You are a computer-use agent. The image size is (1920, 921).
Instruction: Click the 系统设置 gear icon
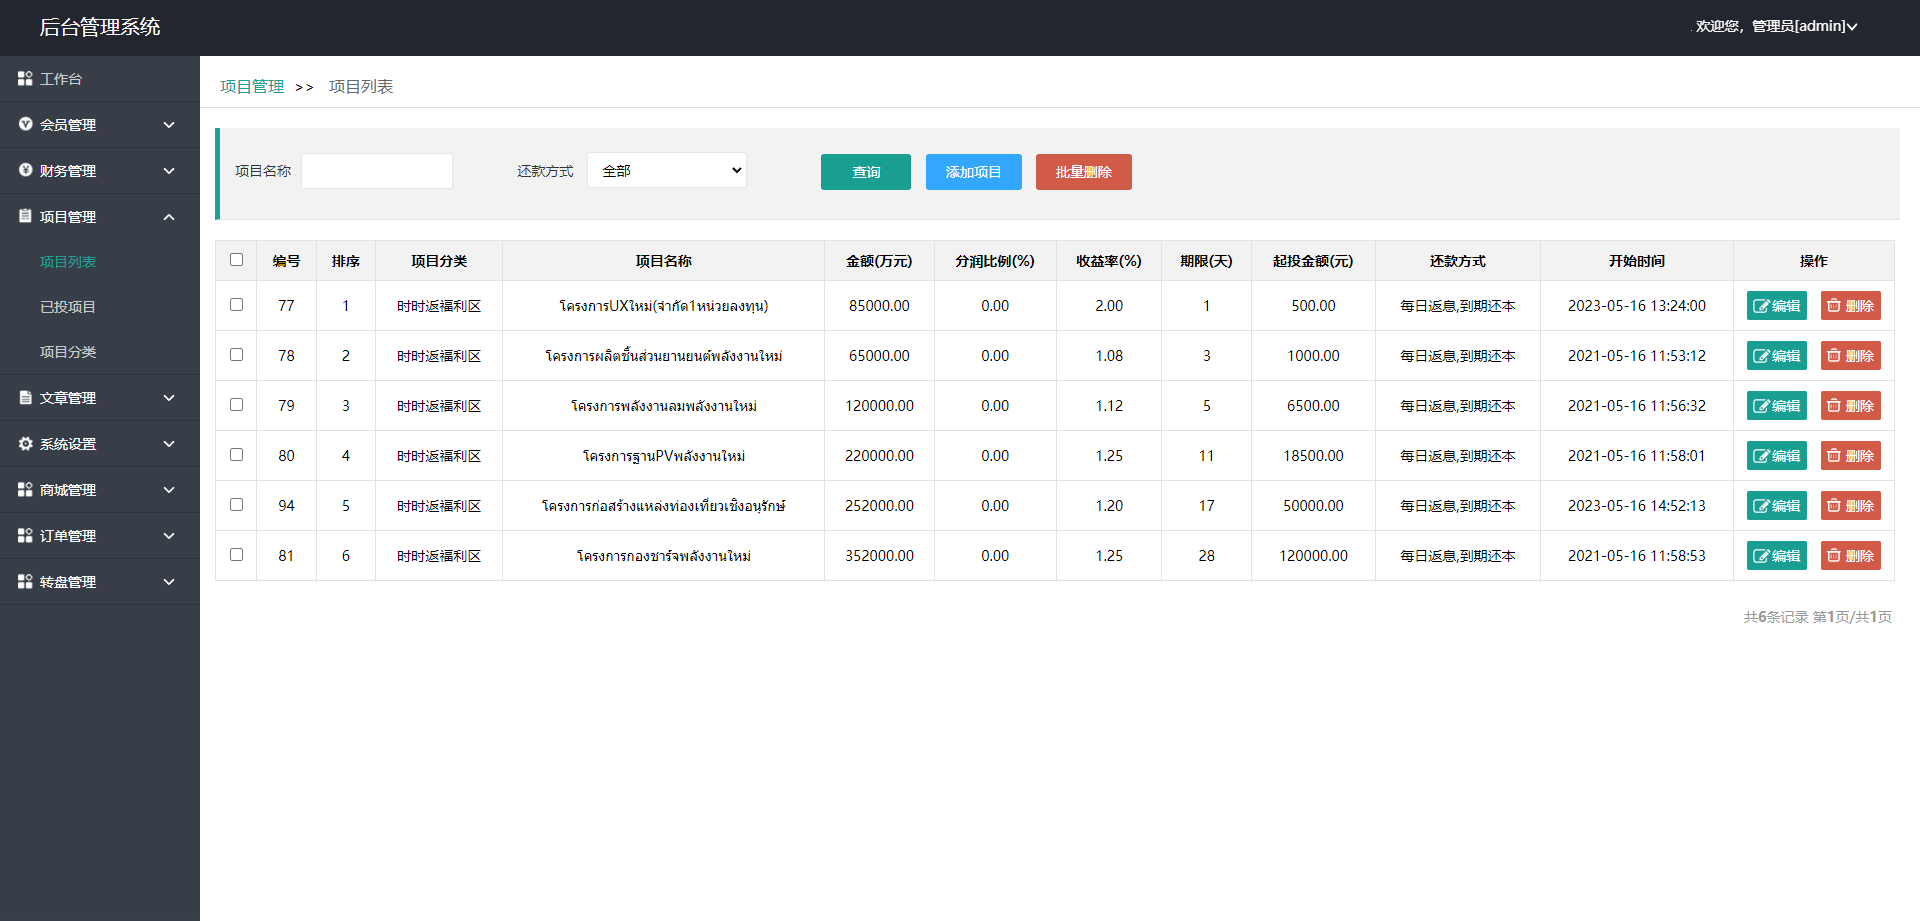(x=25, y=443)
